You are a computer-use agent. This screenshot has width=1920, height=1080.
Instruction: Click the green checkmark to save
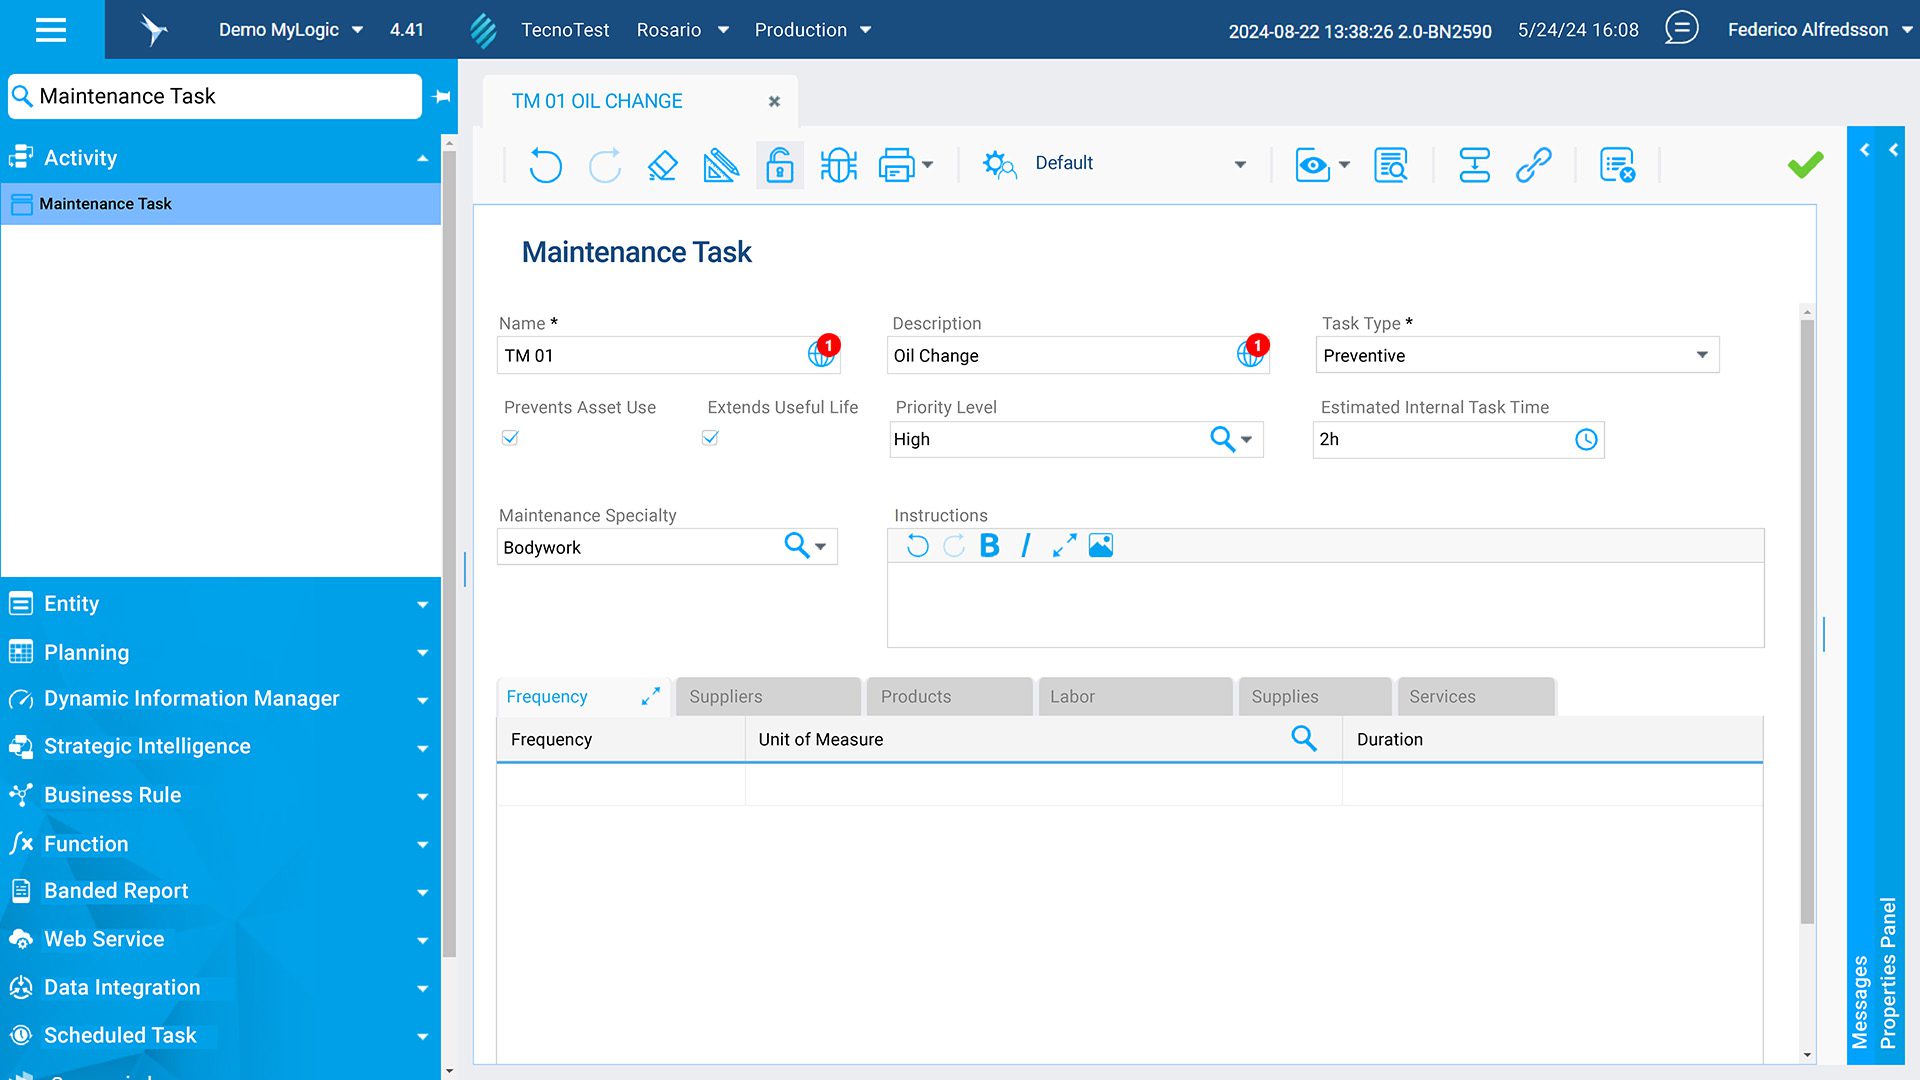tap(1805, 165)
